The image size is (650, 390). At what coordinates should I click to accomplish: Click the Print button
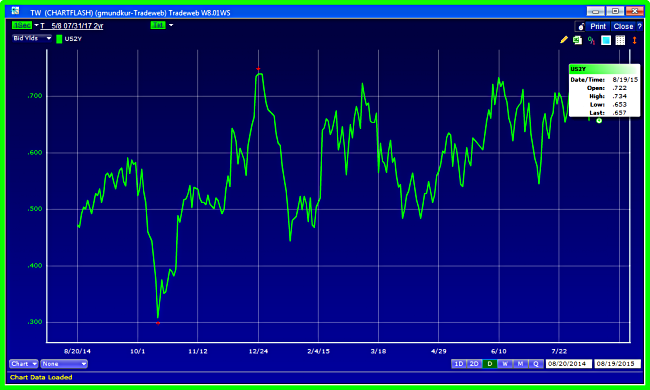click(x=598, y=27)
